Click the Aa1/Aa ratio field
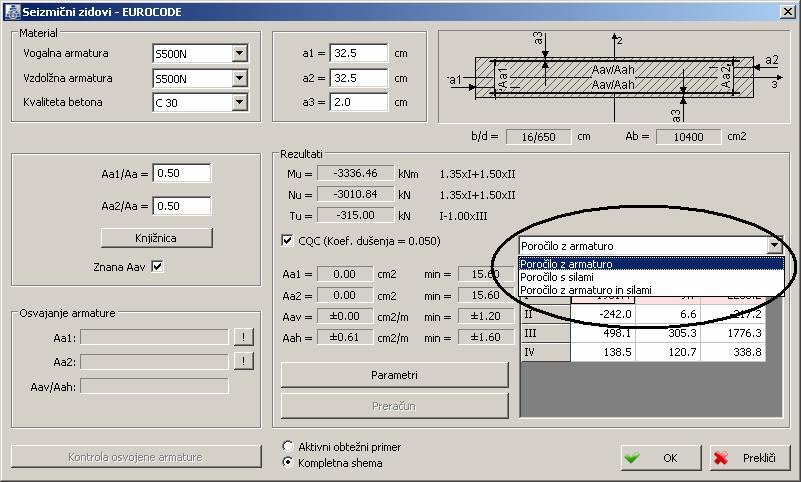The height and width of the screenshot is (482, 801). pyautogui.click(x=182, y=173)
